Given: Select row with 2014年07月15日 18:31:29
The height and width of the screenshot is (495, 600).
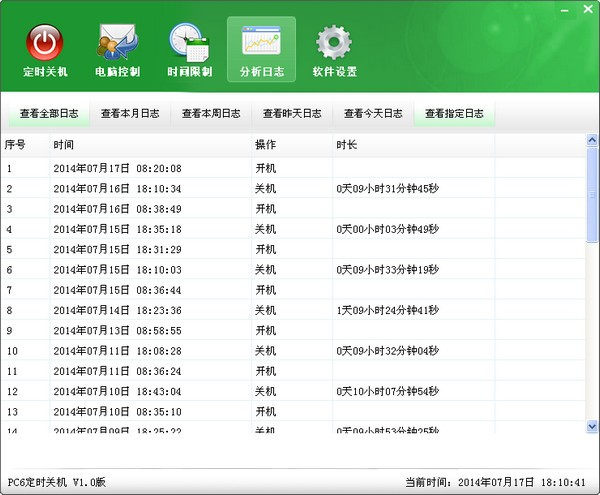Looking at the screenshot, I should coord(293,249).
